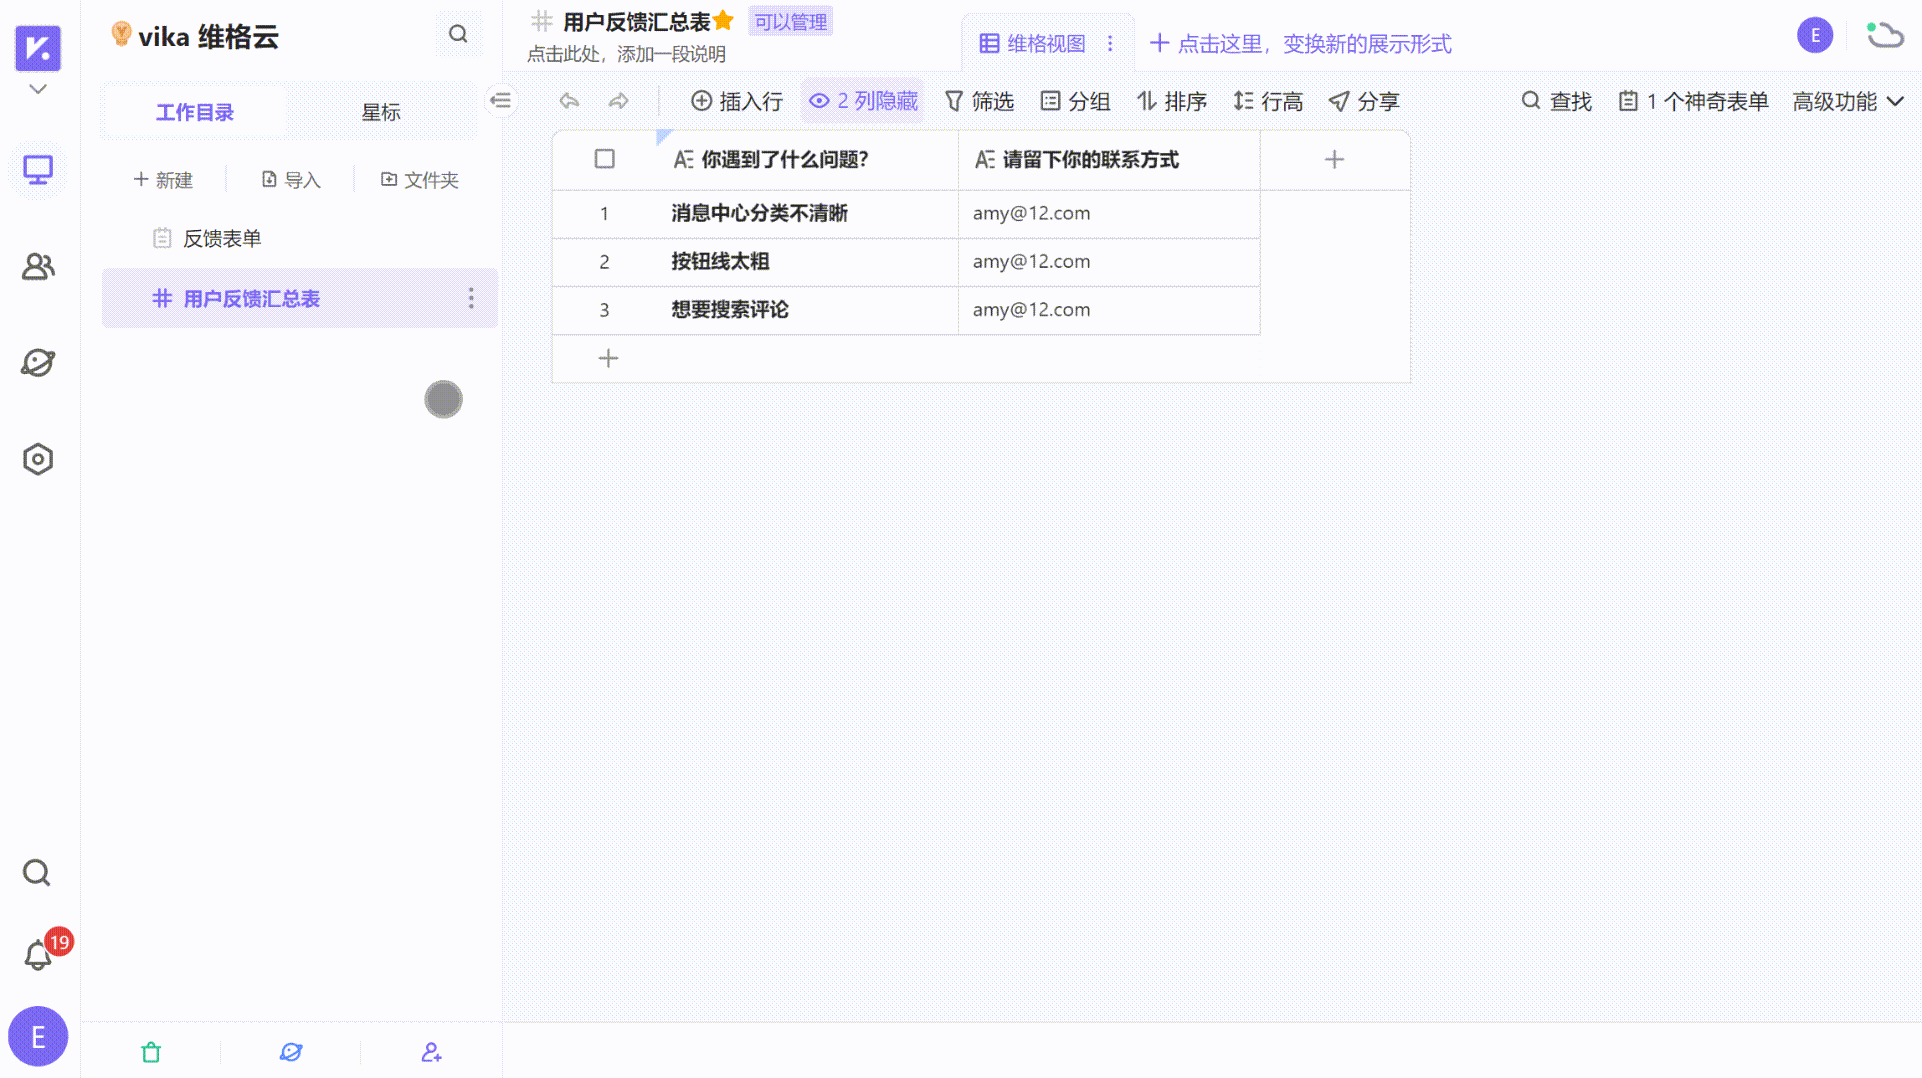Add a record with the bottom plus button
The image size is (1922, 1078).
[608, 358]
